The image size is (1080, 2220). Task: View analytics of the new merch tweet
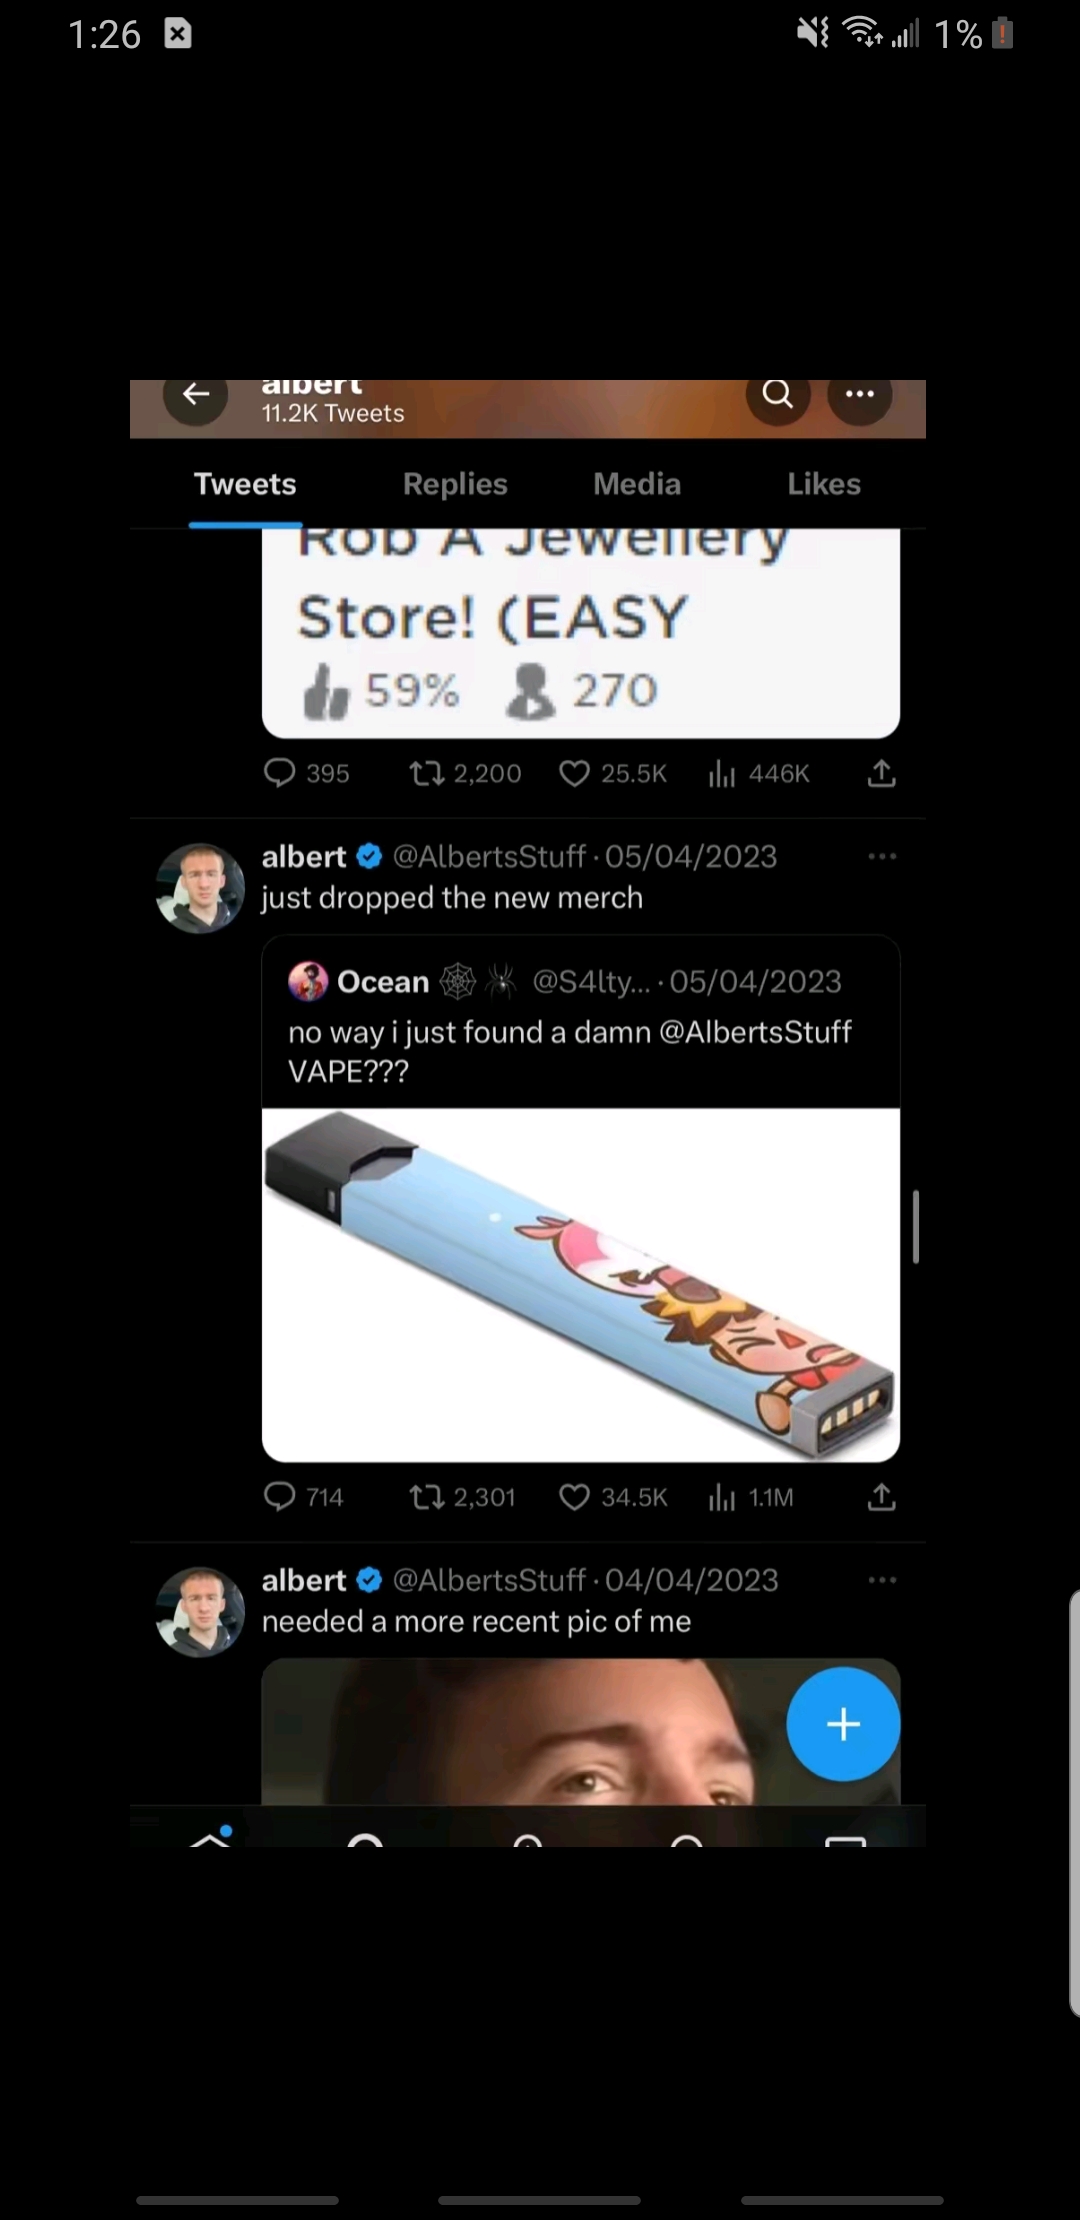722,1497
